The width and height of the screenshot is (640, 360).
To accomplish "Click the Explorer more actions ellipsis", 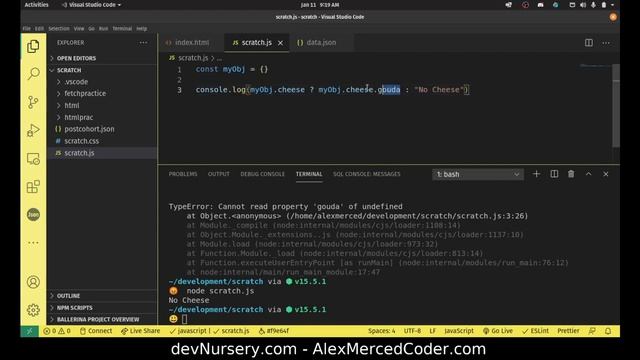I will tap(143, 42).
